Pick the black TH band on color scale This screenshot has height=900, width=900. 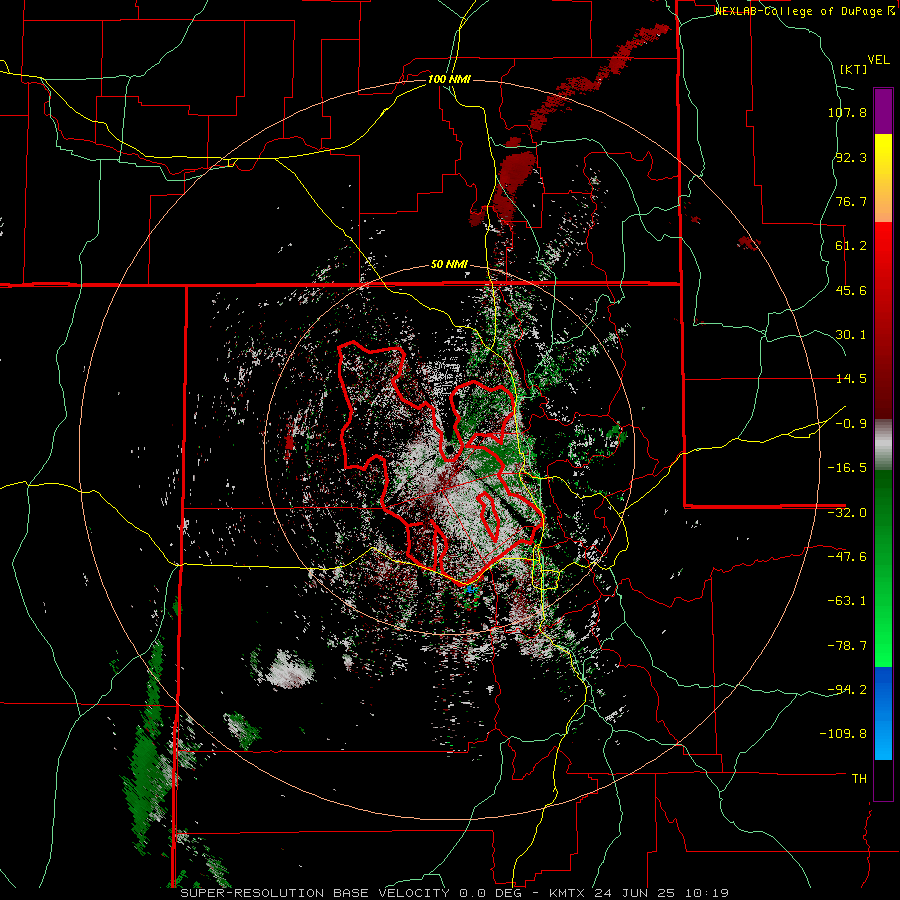883,780
